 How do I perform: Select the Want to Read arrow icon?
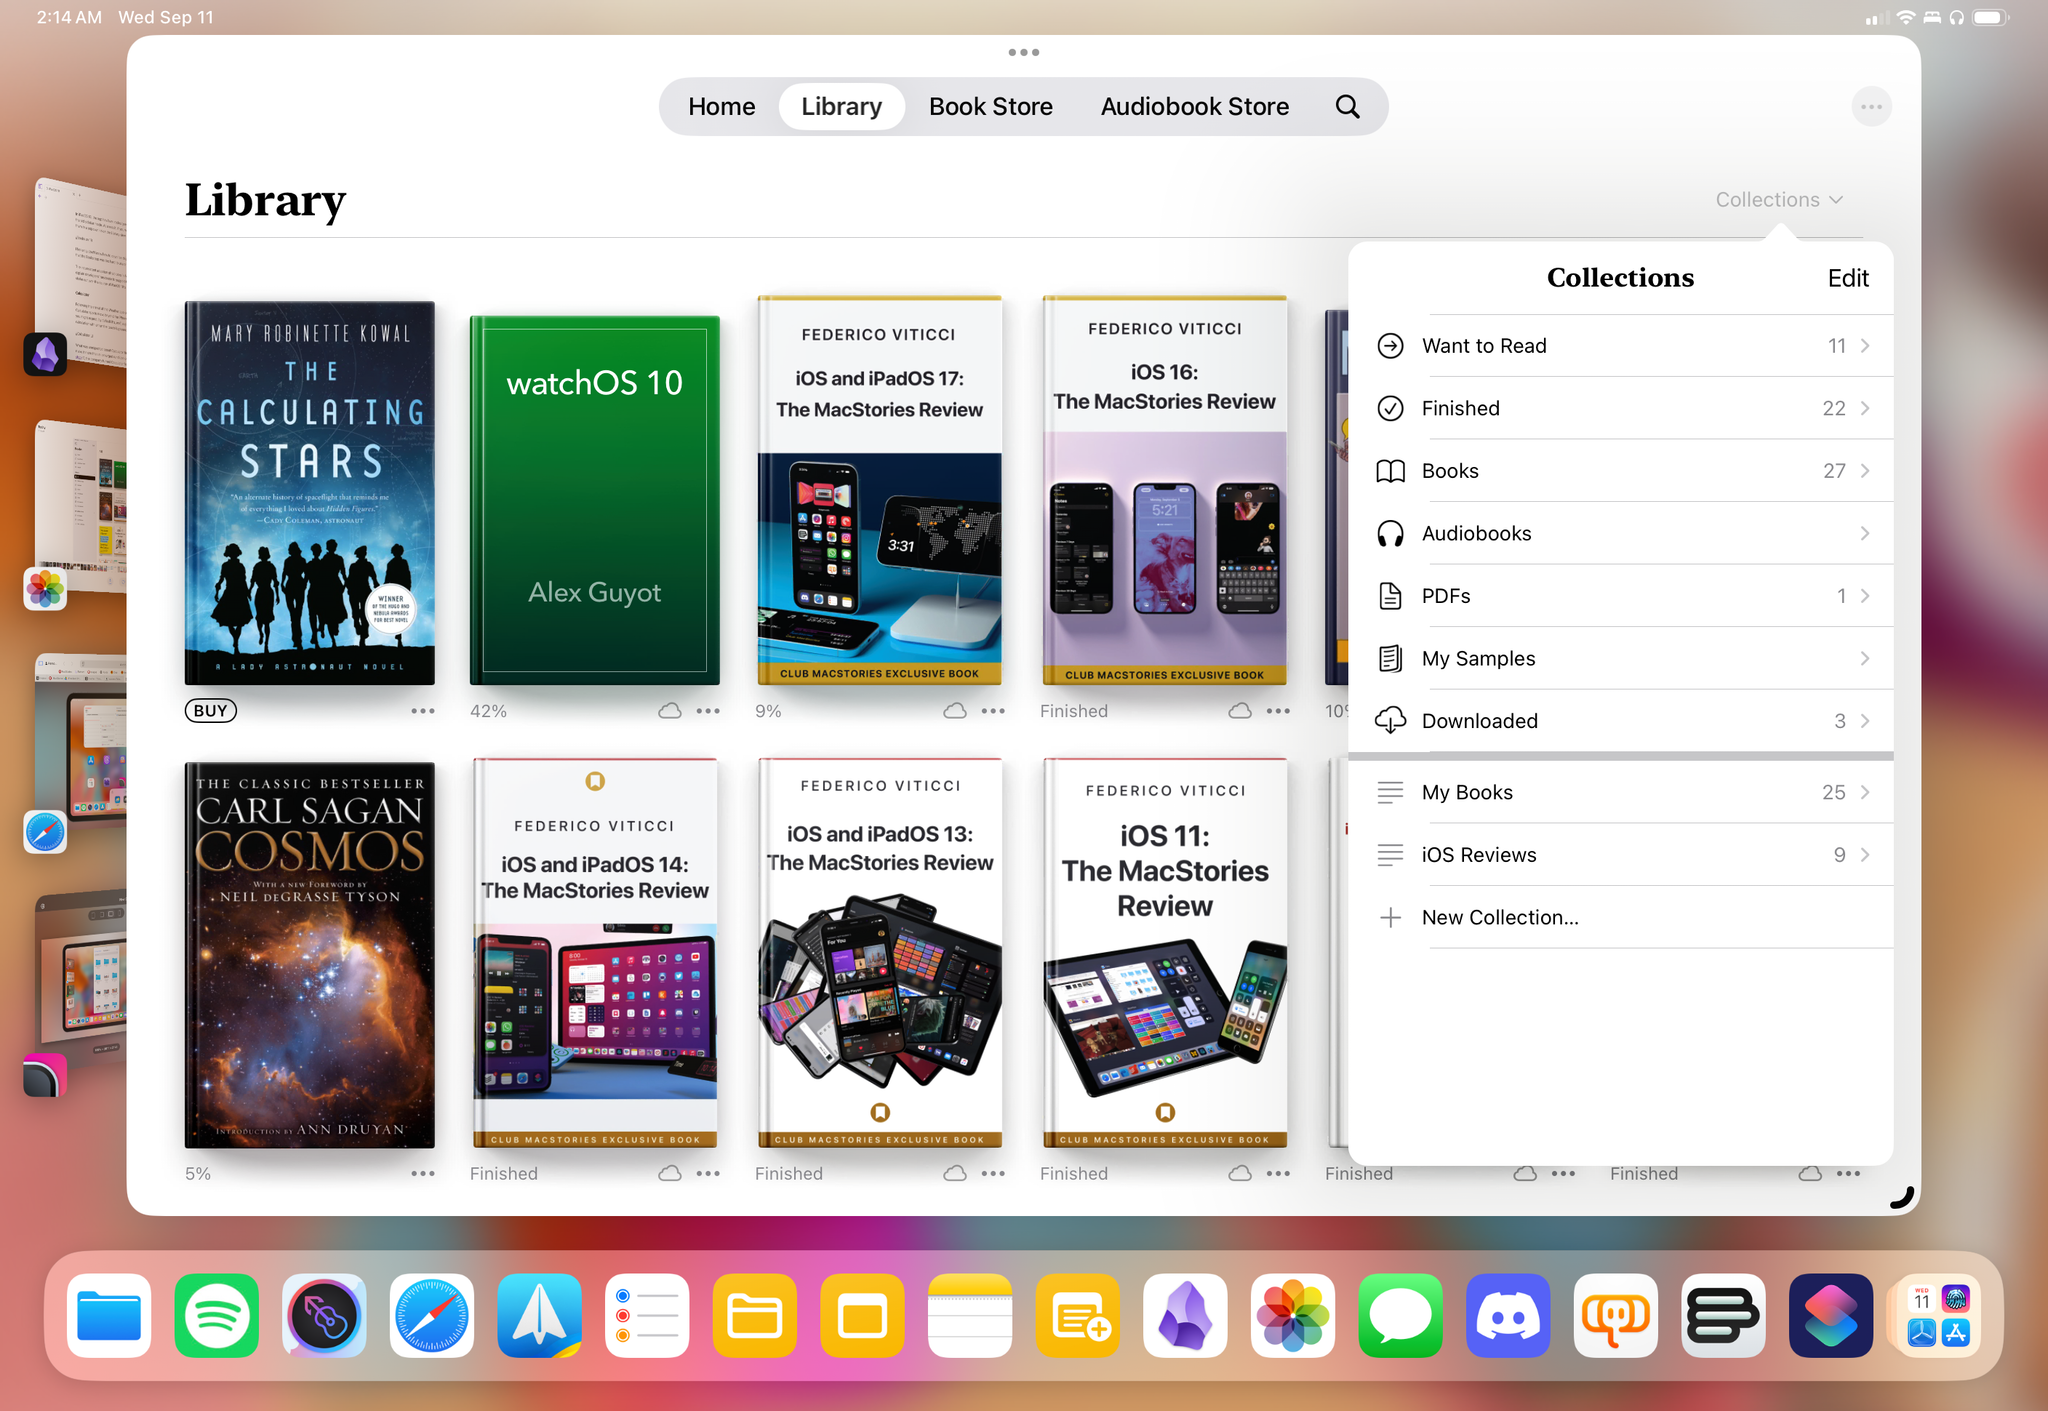1390,346
